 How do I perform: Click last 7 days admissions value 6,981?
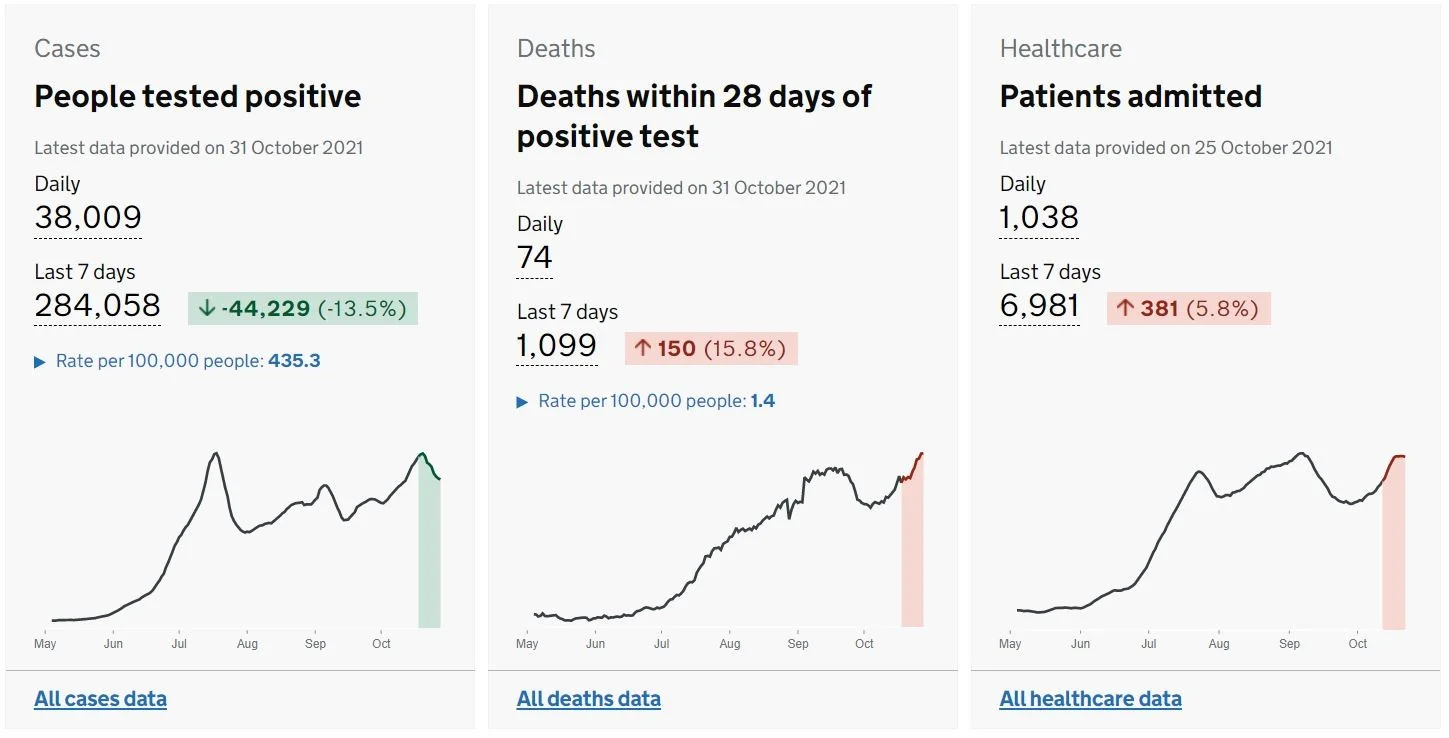pos(1039,305)
